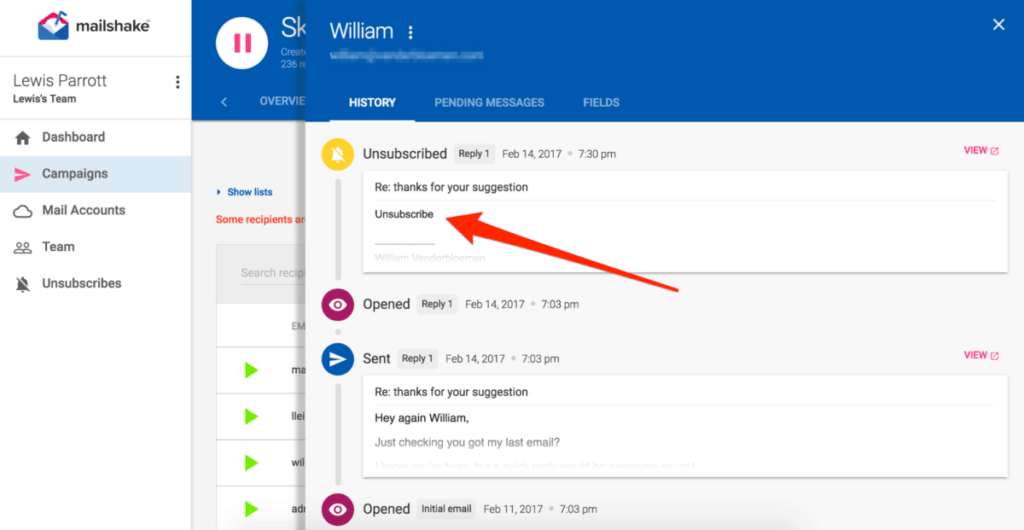Open William contact options menu
The width and height of the screenshot is (1024, 530).
pyautogui.click(x=410, y=32)
